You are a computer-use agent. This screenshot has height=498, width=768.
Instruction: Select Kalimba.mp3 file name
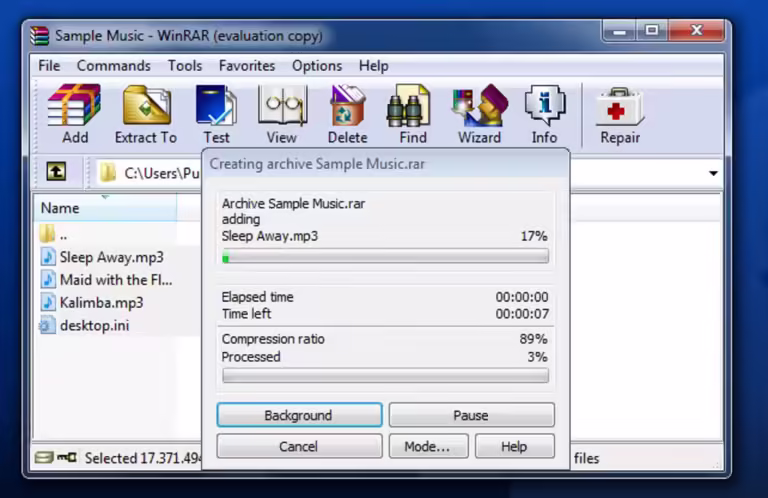click(101, 303)
